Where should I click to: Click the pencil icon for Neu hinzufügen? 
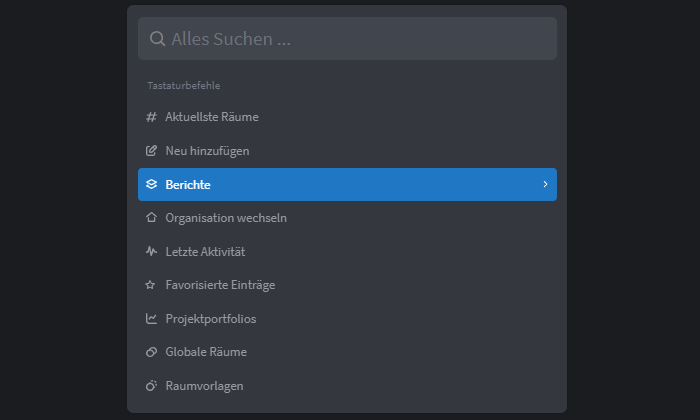[151, 151]
